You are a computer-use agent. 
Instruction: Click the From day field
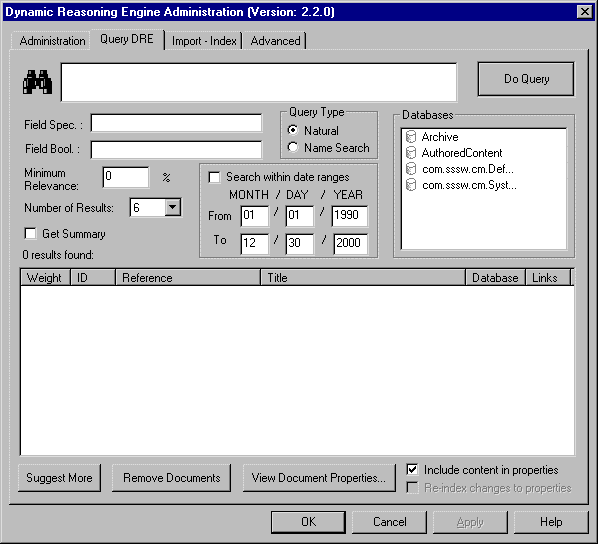coord(300,216)
